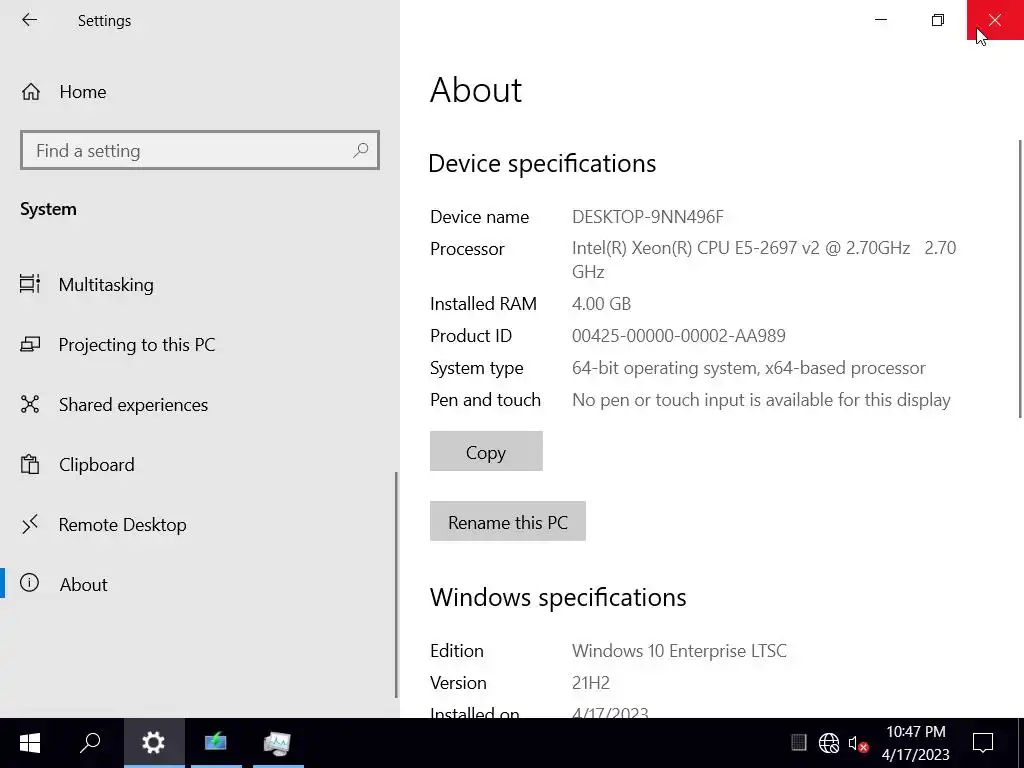Click the network globe tray icon

(829, 743)
